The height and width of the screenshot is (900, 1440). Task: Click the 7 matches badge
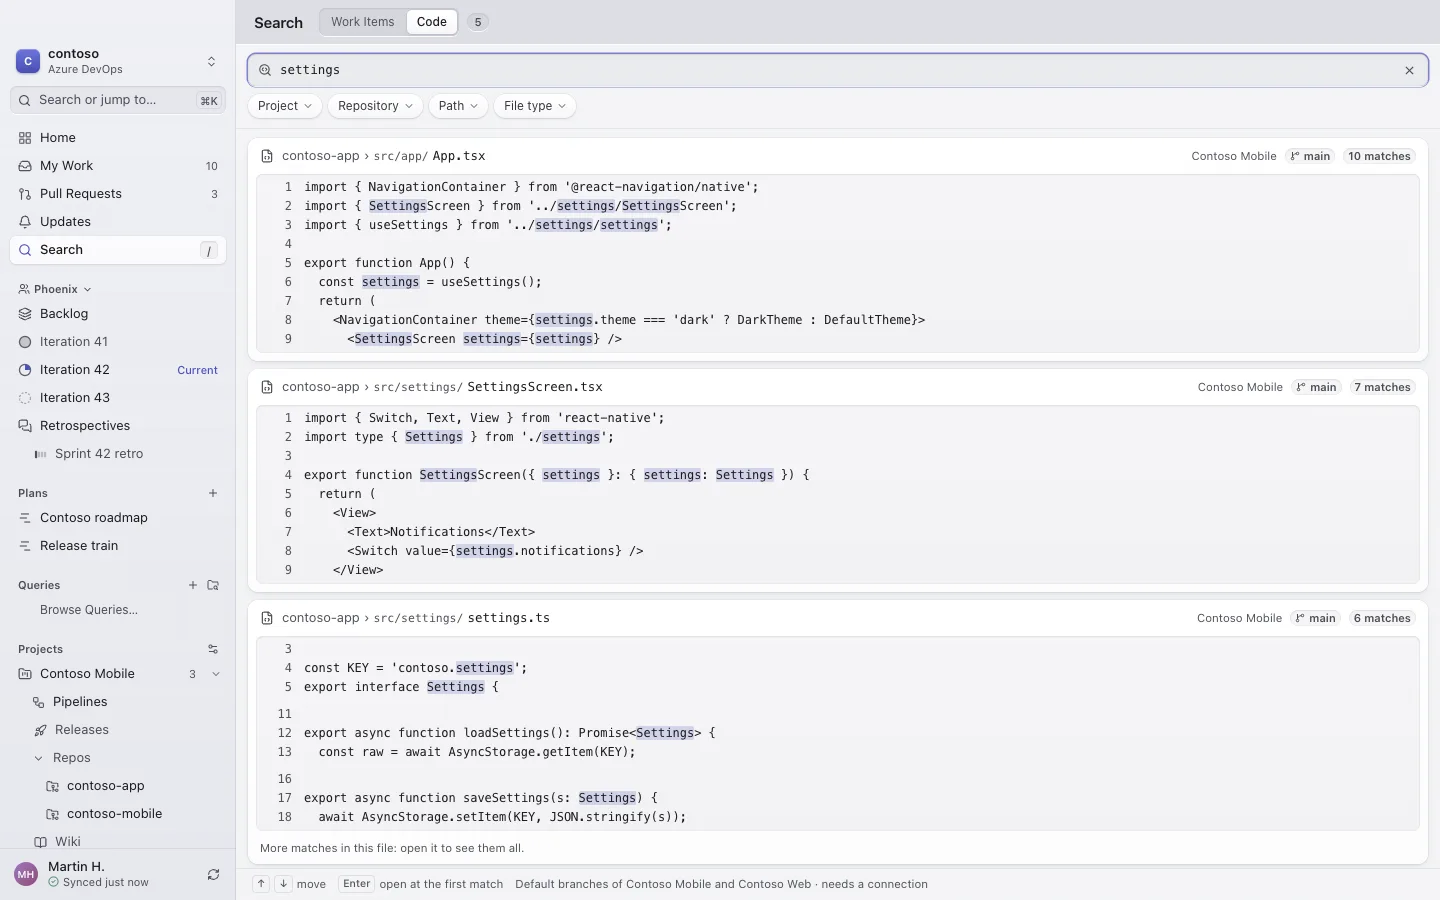point(1383,387)
